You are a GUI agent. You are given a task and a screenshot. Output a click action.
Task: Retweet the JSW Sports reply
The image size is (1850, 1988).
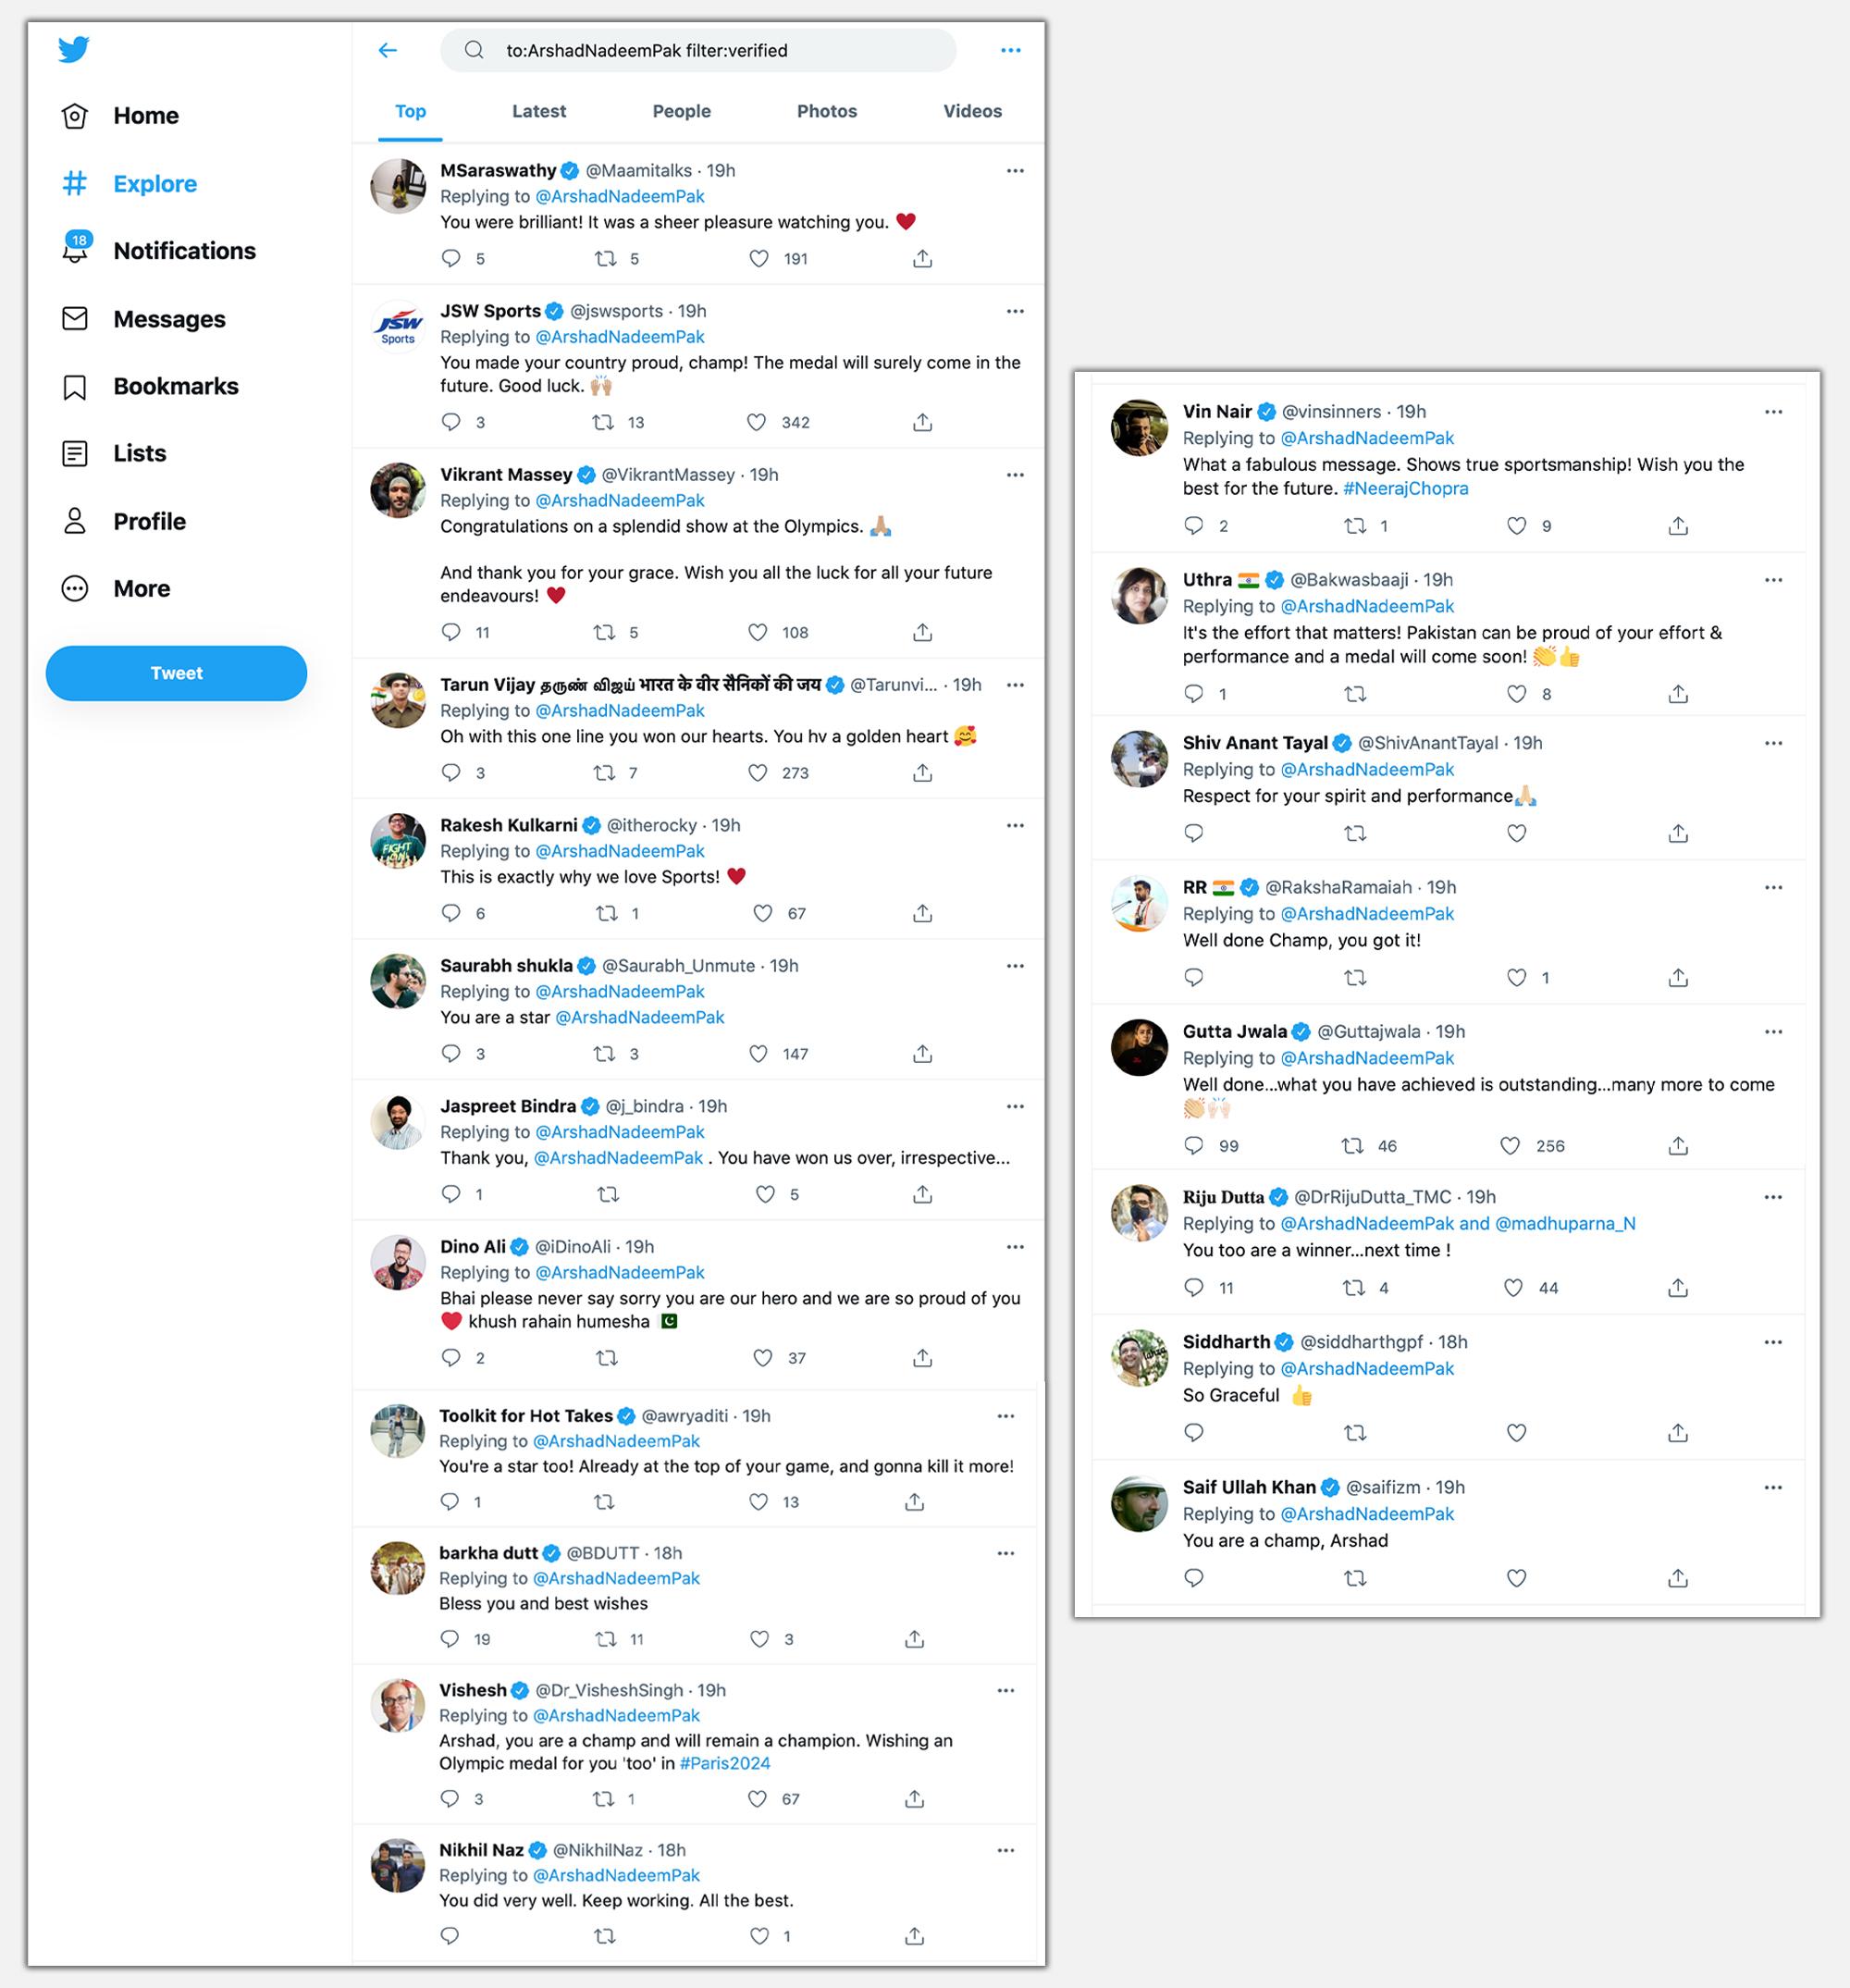[603, 422]
